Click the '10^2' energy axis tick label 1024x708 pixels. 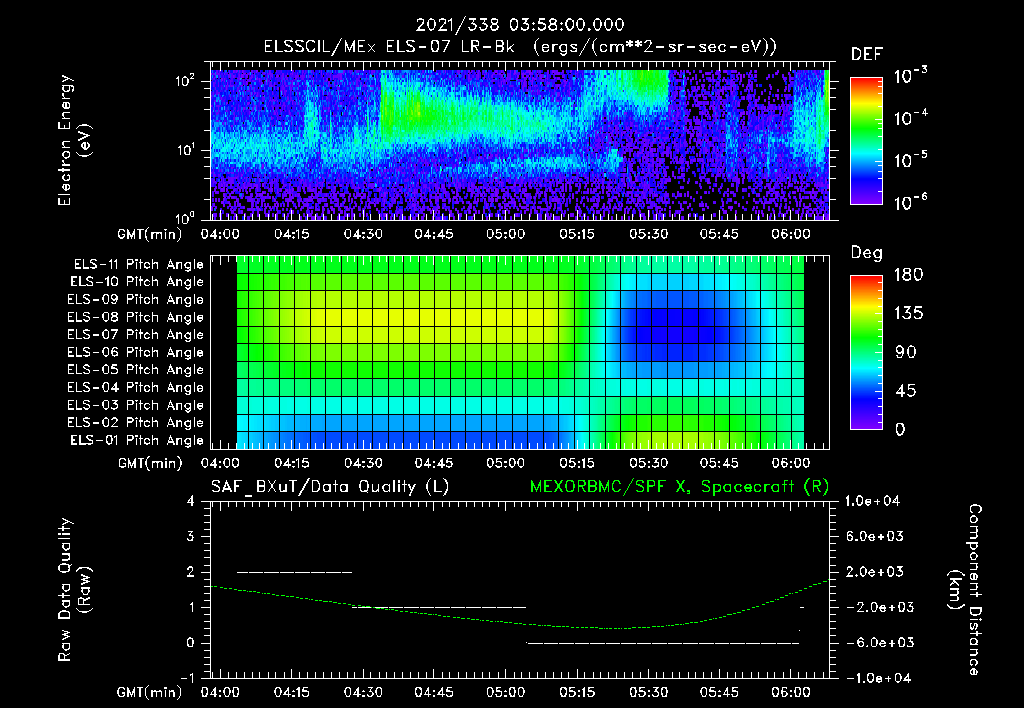click(x=186, y=80)
